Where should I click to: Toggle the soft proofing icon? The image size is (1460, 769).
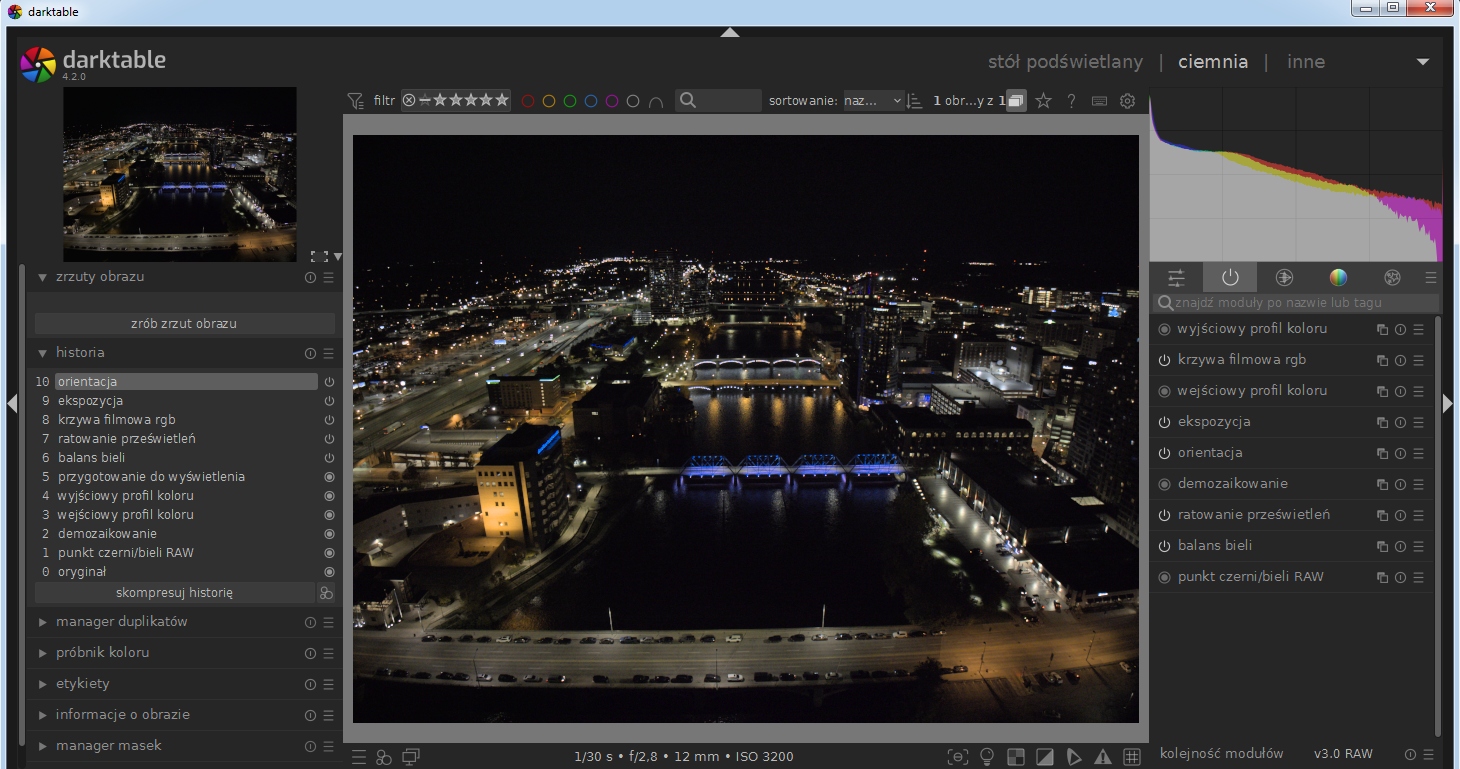tap(1074, 757)
